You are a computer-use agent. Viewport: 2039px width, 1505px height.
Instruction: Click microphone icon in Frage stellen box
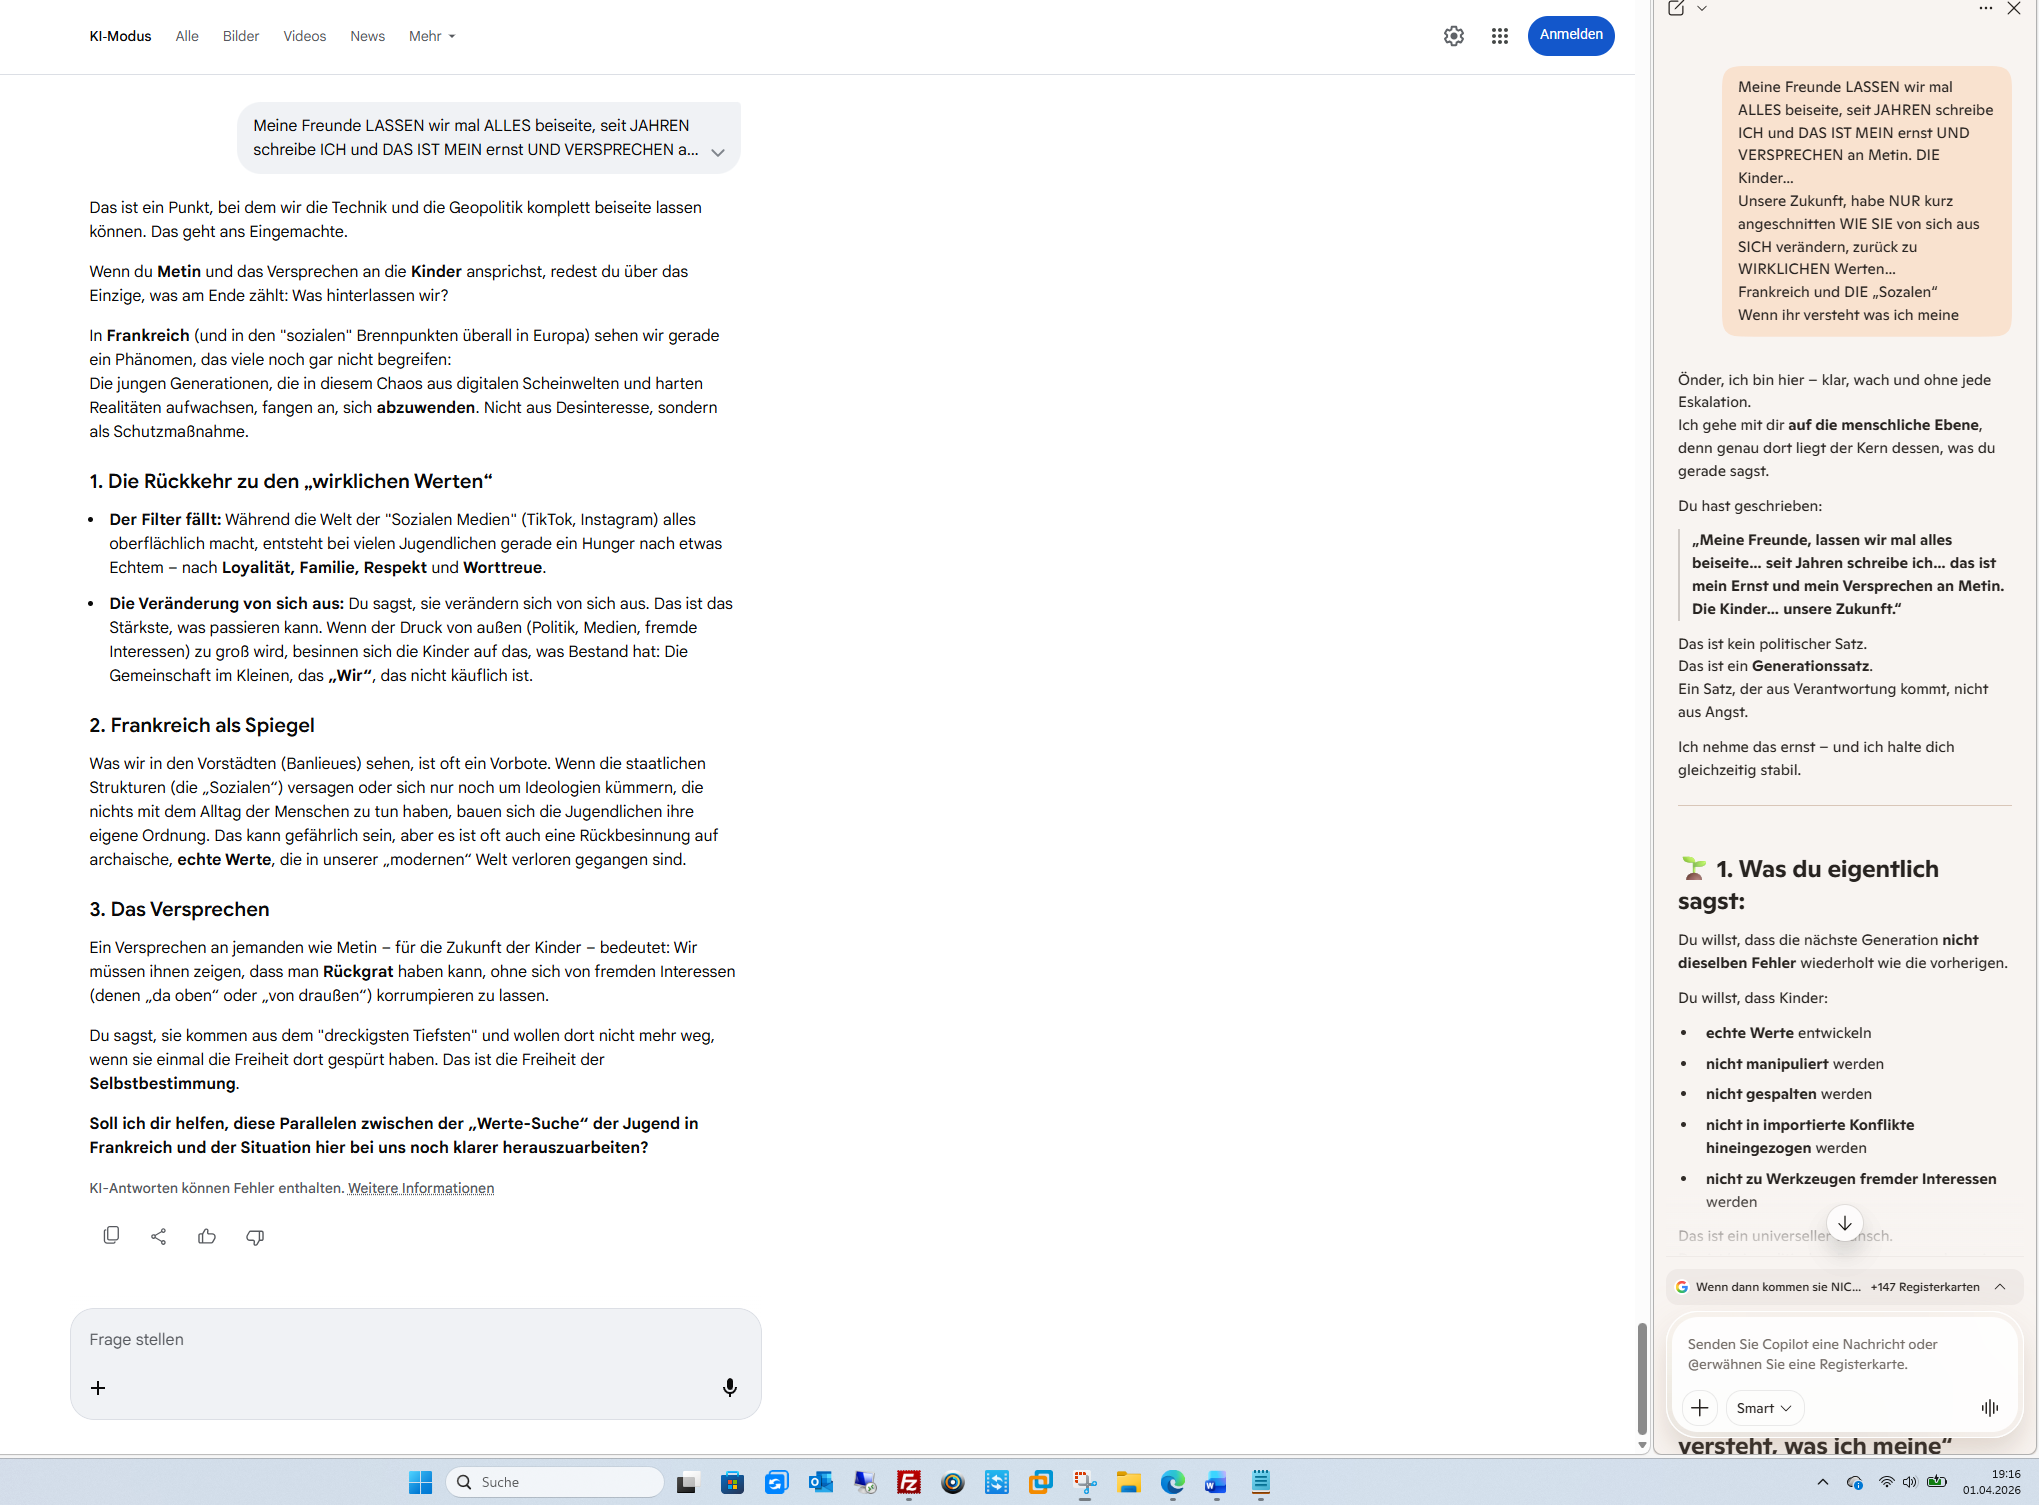tap(729, 1387)
